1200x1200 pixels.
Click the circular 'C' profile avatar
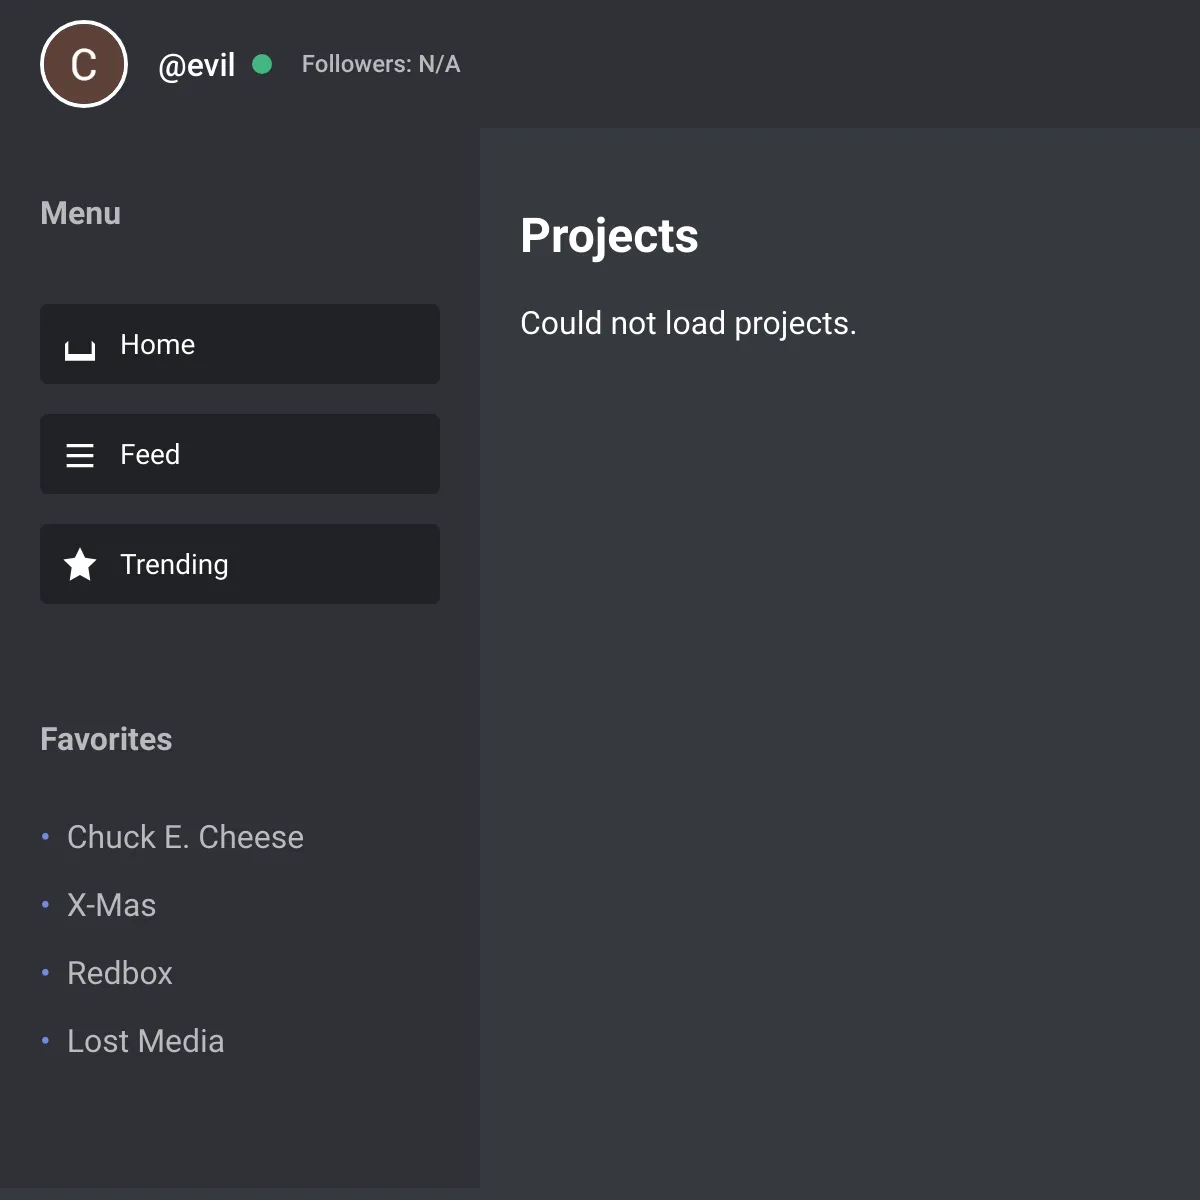84,64
